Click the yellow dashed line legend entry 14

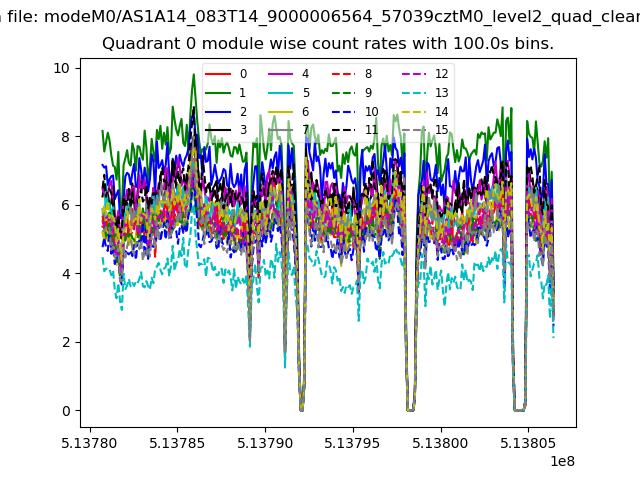coord(411,112)
